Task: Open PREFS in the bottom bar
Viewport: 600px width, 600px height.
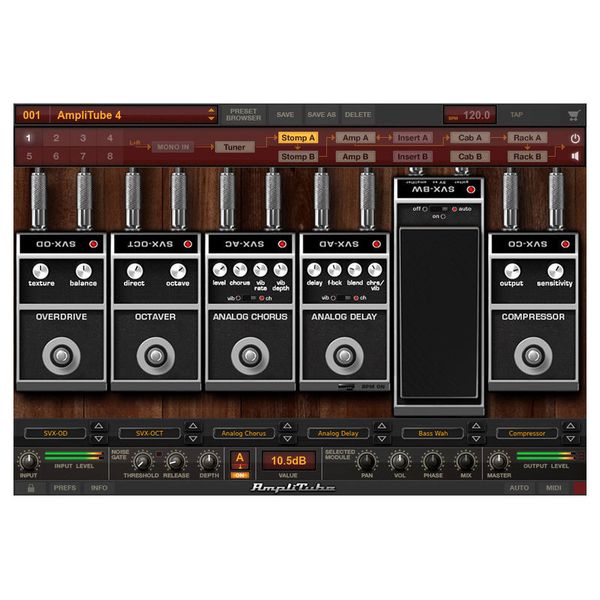Action: 65,488
